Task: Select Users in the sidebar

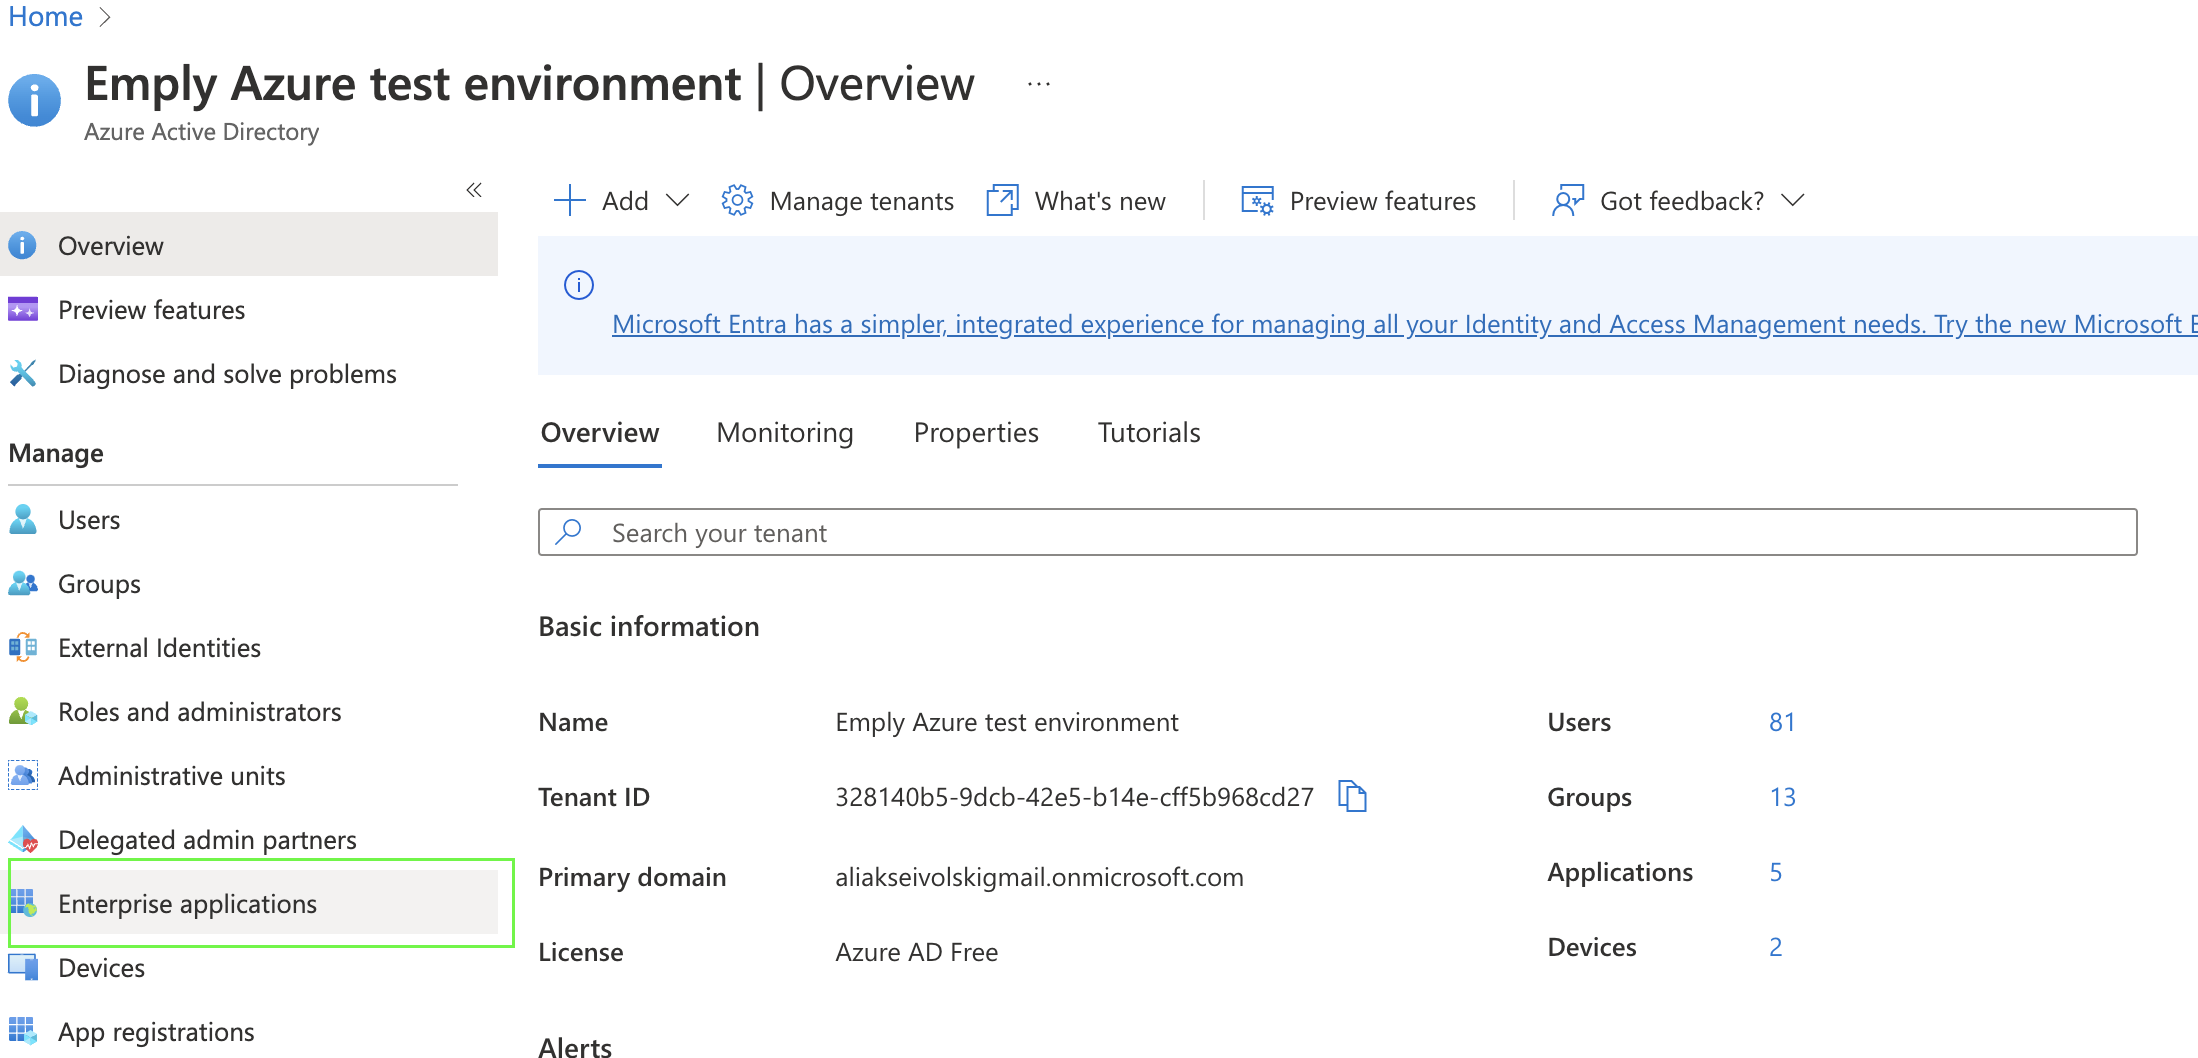Action: click(x=89, y=519)
